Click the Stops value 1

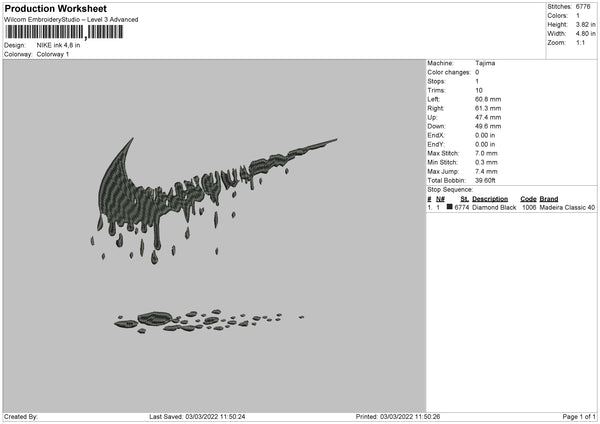[477, 81]
